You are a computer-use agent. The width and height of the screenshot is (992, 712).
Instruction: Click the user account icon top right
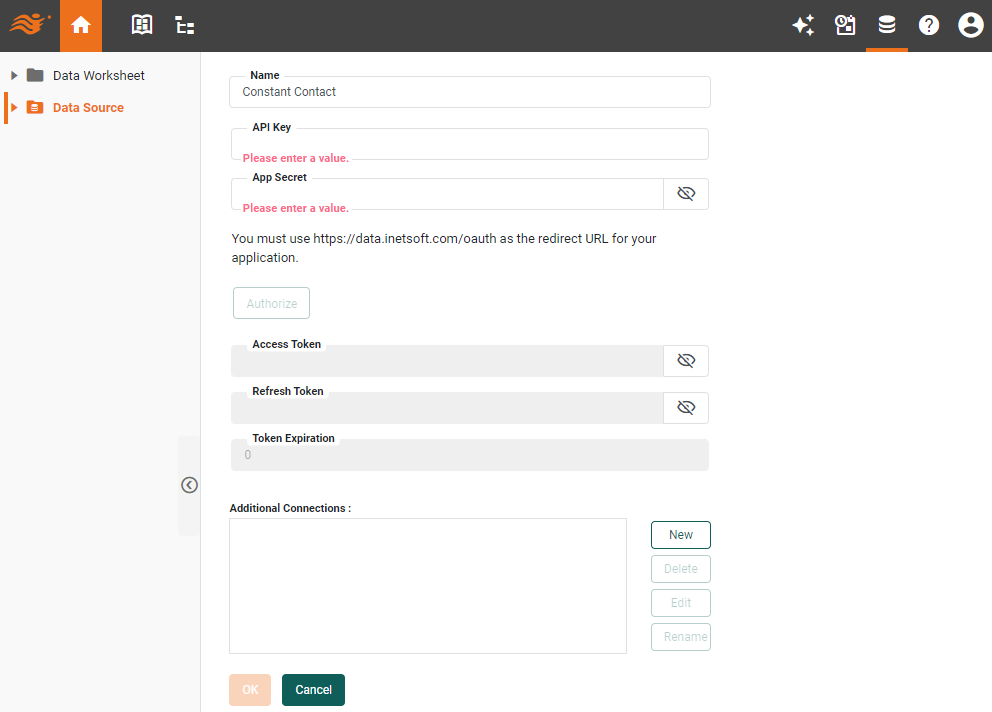pyautogui.click(x=970, y=25)
